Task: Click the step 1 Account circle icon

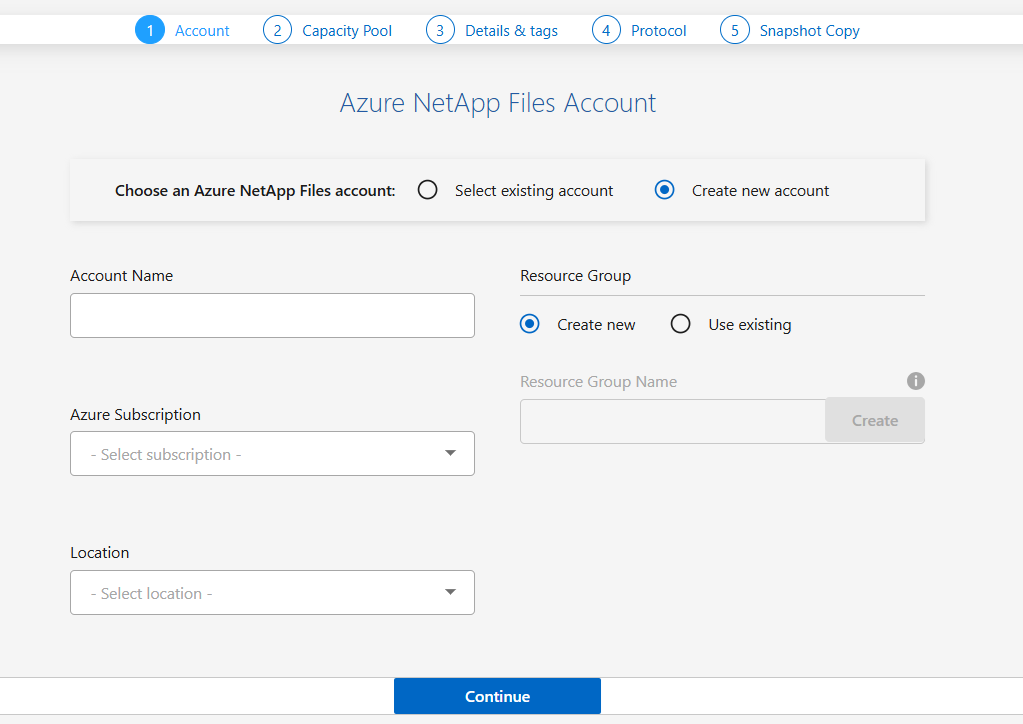Action: 150,30
